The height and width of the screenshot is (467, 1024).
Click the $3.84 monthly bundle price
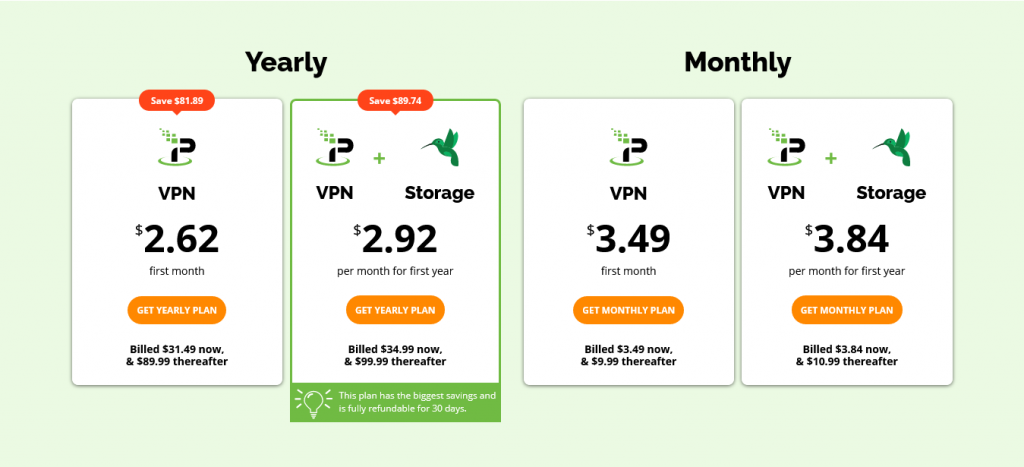click(846, 239)
